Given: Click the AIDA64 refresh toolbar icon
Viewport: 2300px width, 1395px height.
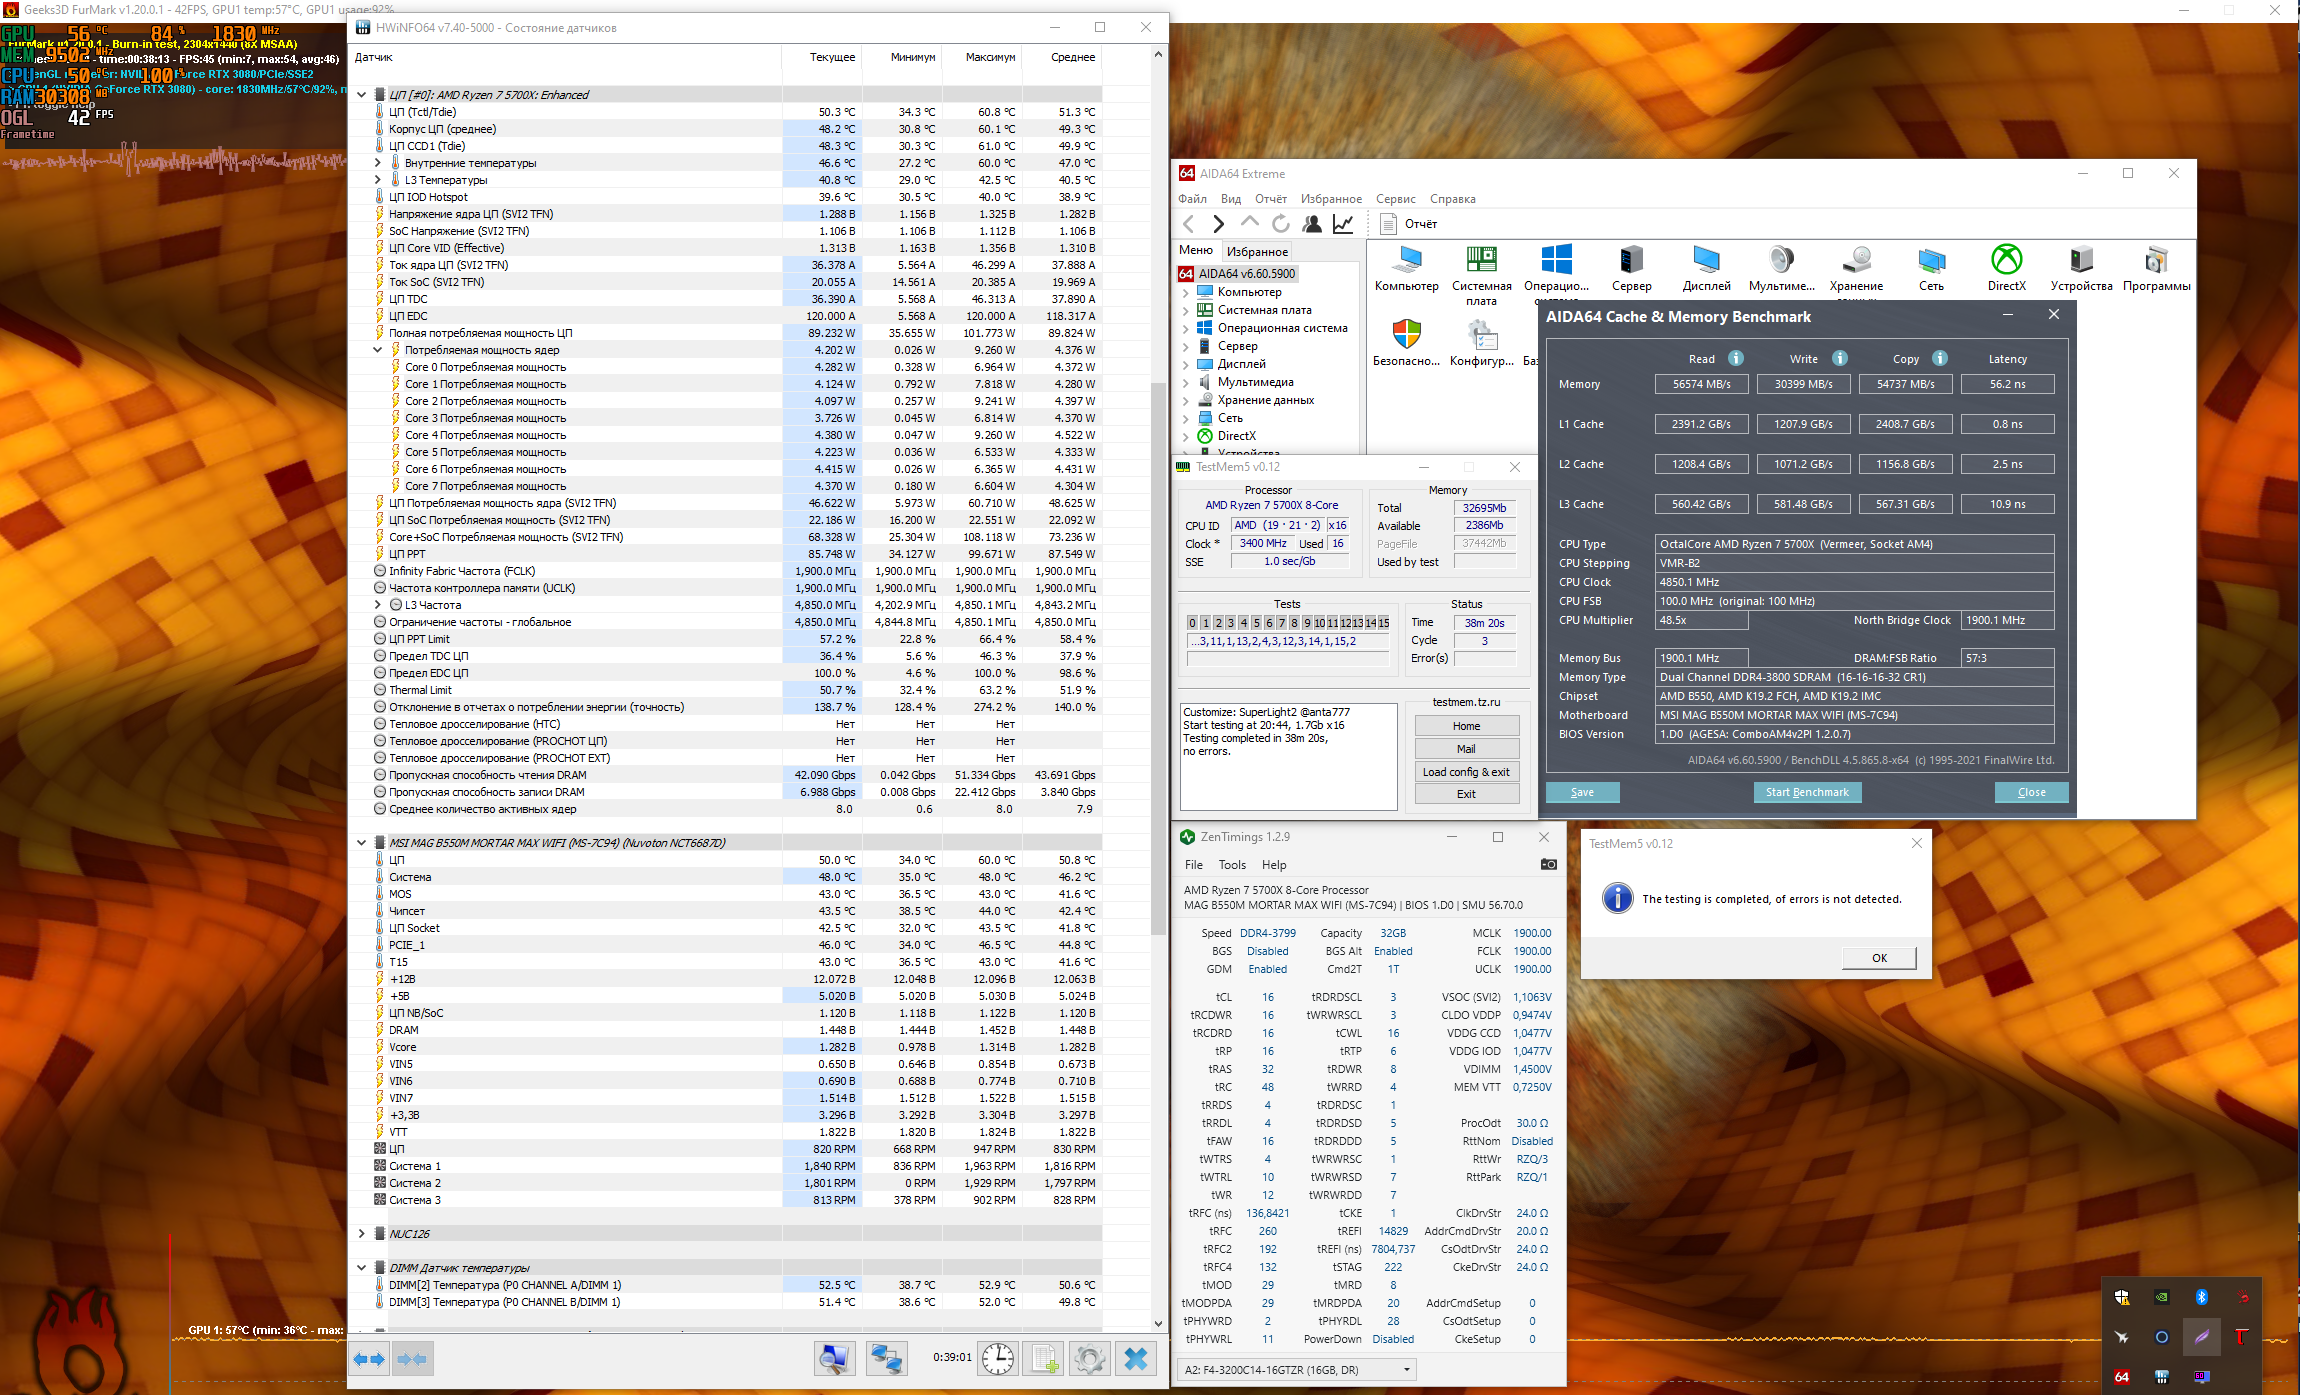Looking at the screenshot, I should point(1281,224).
